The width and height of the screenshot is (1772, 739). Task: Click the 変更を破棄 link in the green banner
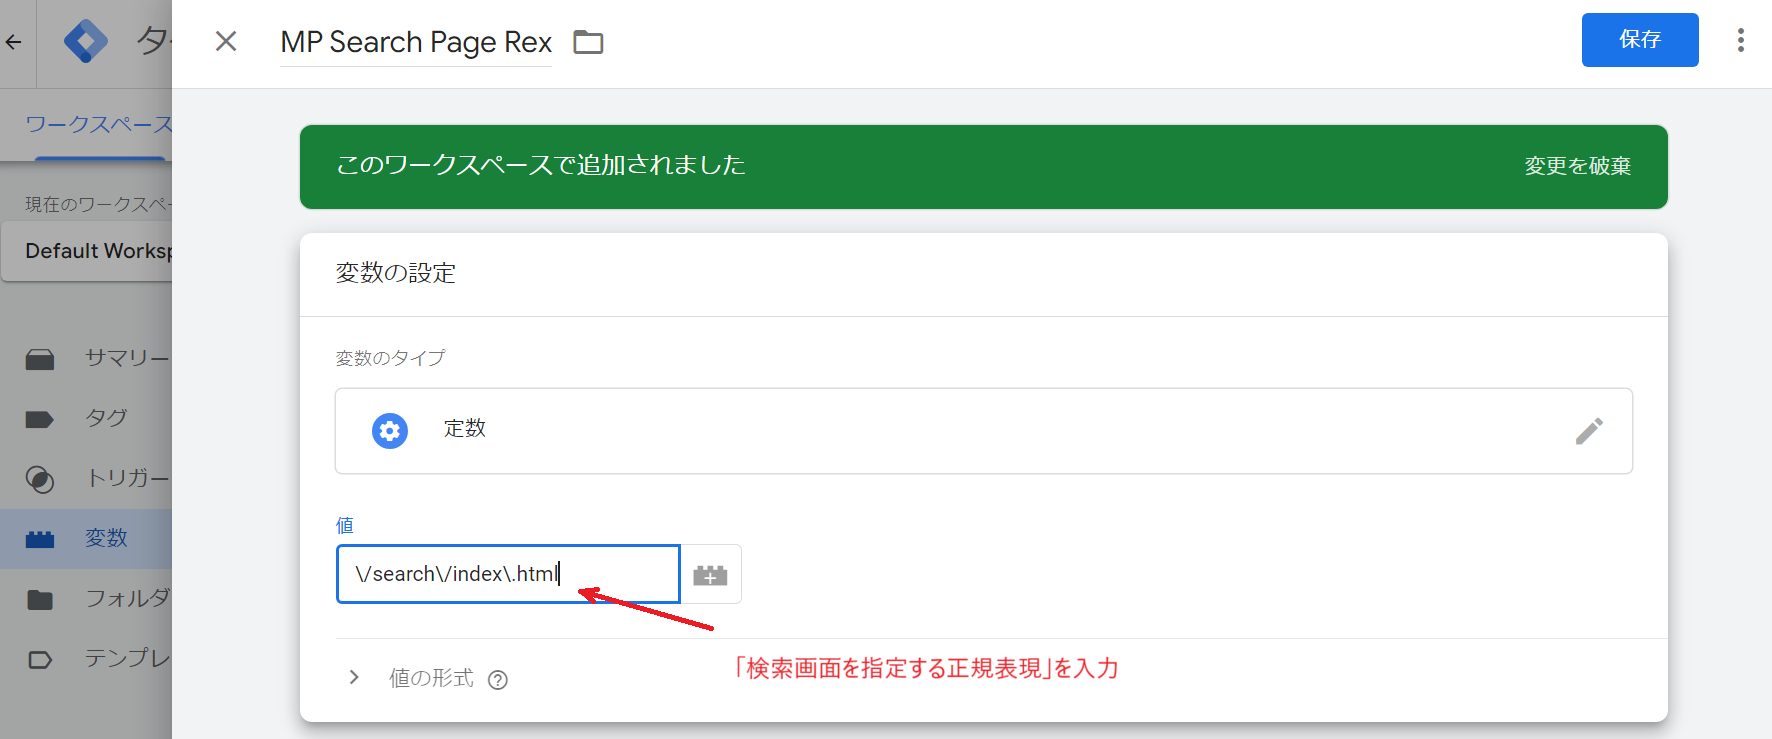pos(1577,166)
